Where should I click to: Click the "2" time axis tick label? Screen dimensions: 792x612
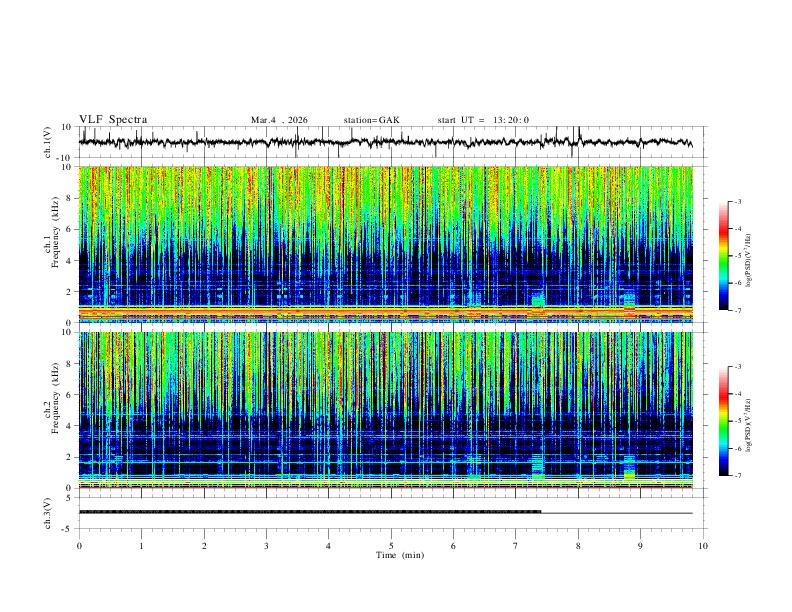click(x=204, y=546)
